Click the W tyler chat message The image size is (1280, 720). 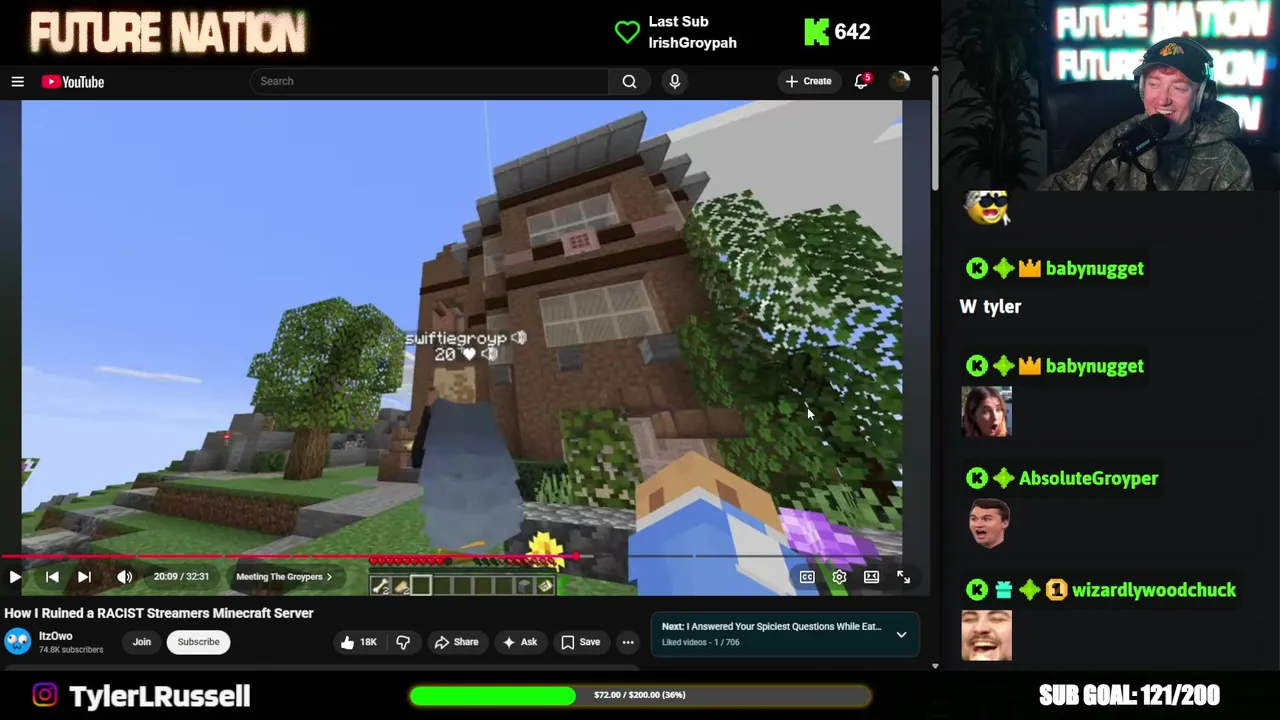coord(990,307)
